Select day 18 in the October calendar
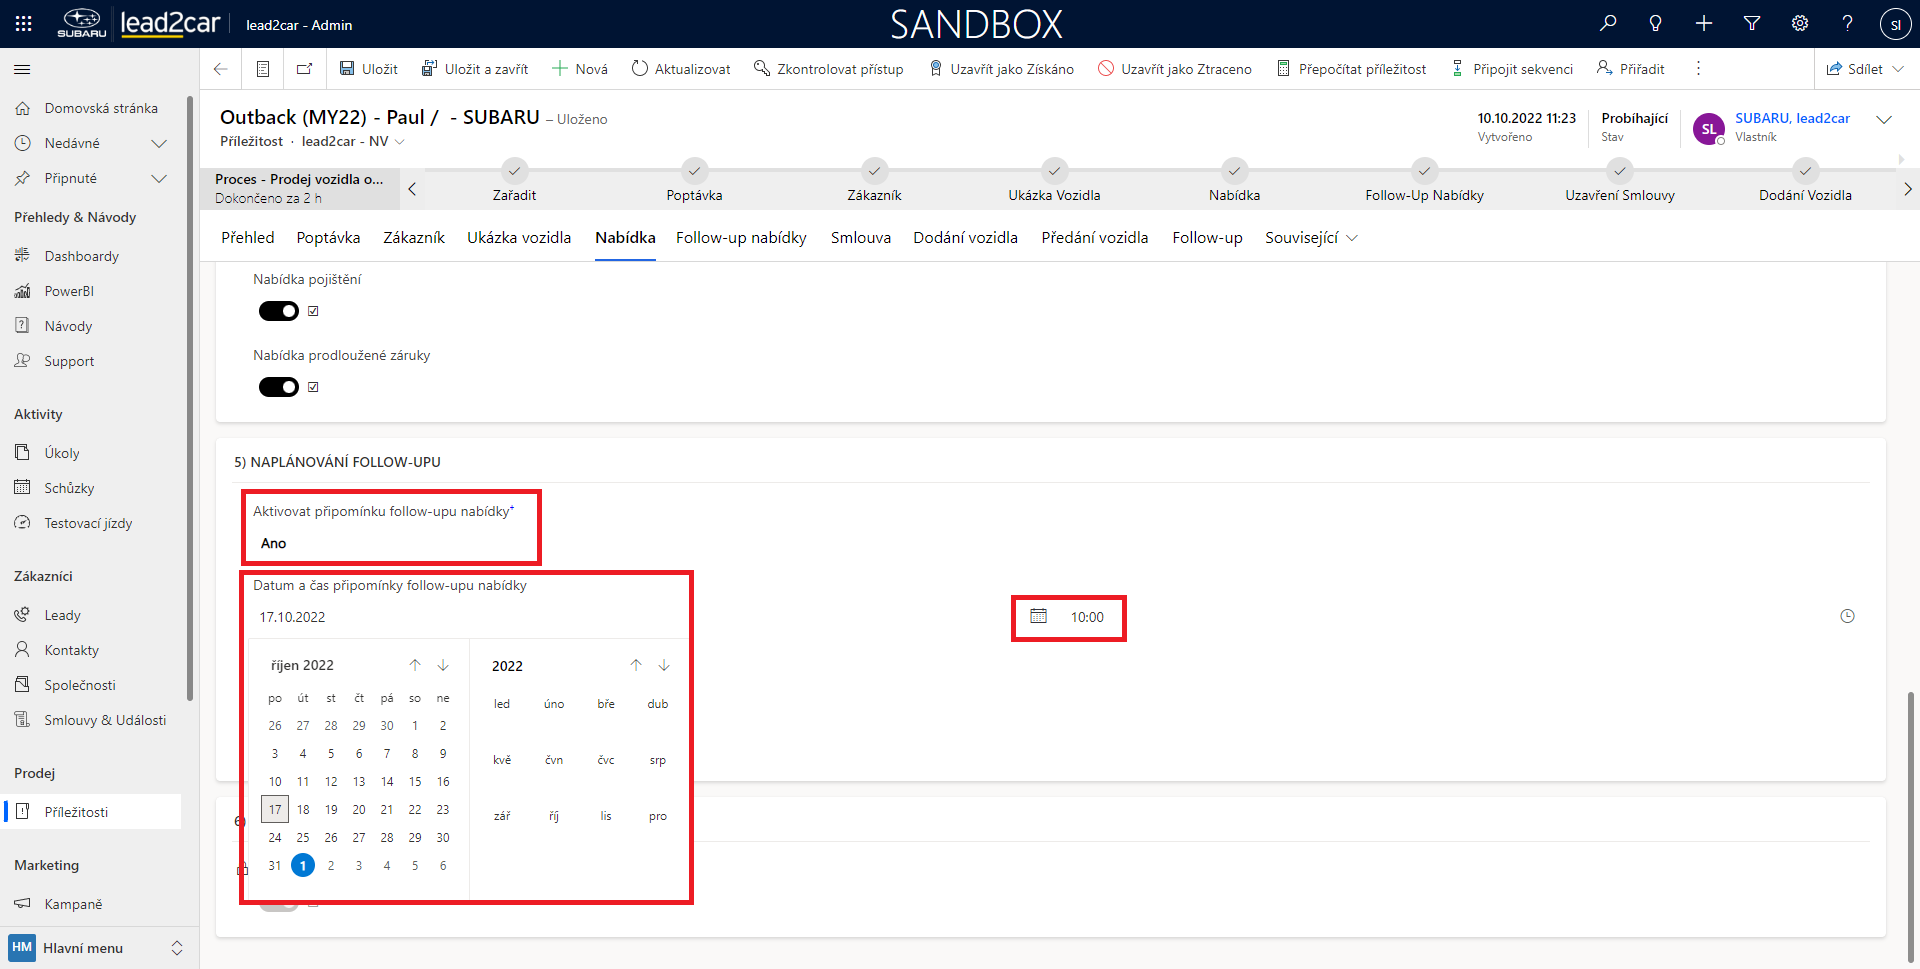The image size is (1920, 969). click(x=303, y=809)
